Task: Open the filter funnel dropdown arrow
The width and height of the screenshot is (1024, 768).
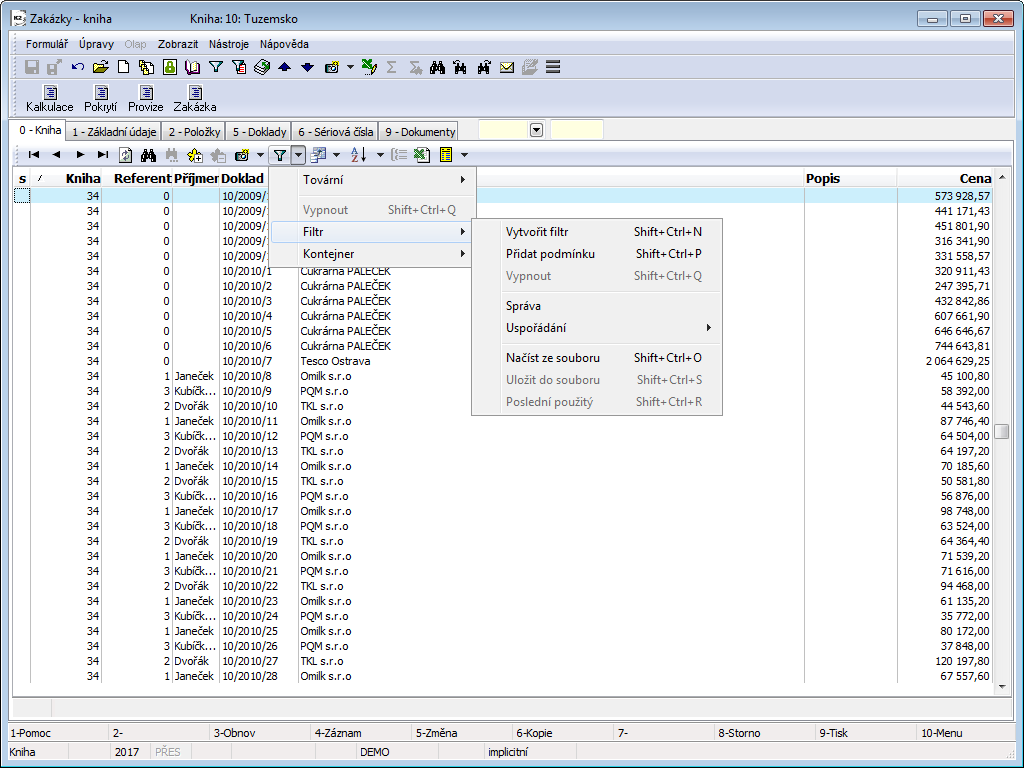Action: pyautogui.click(x=298, y=155)
